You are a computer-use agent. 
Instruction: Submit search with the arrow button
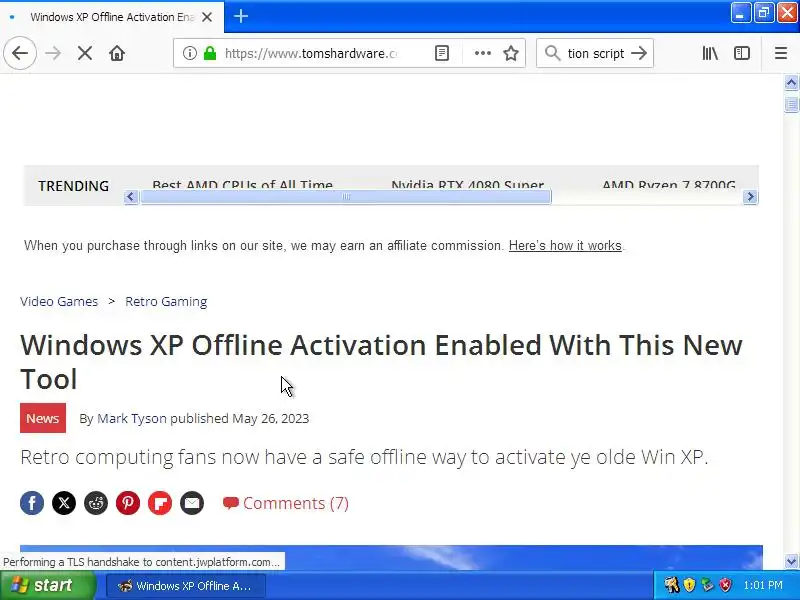(639, 53)
